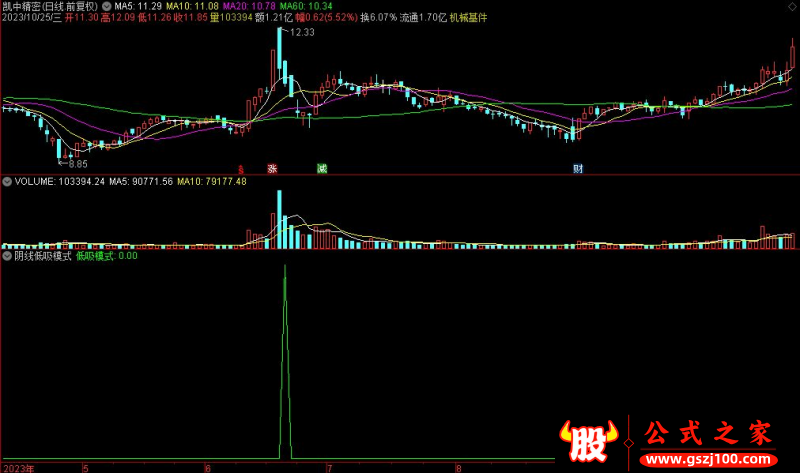The image size is (800, 473).
Task: Click the MA5: 11.29 label
Action: (138, 7)
